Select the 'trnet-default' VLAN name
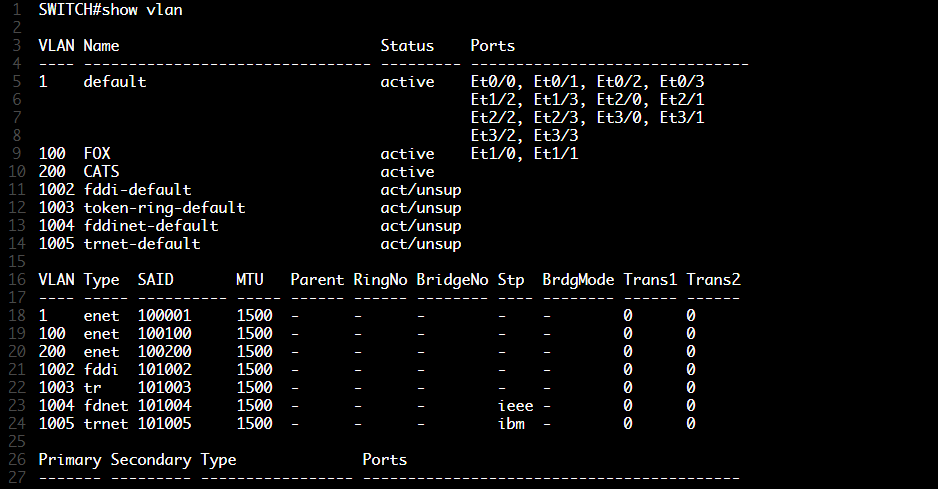 coord(142,244)
